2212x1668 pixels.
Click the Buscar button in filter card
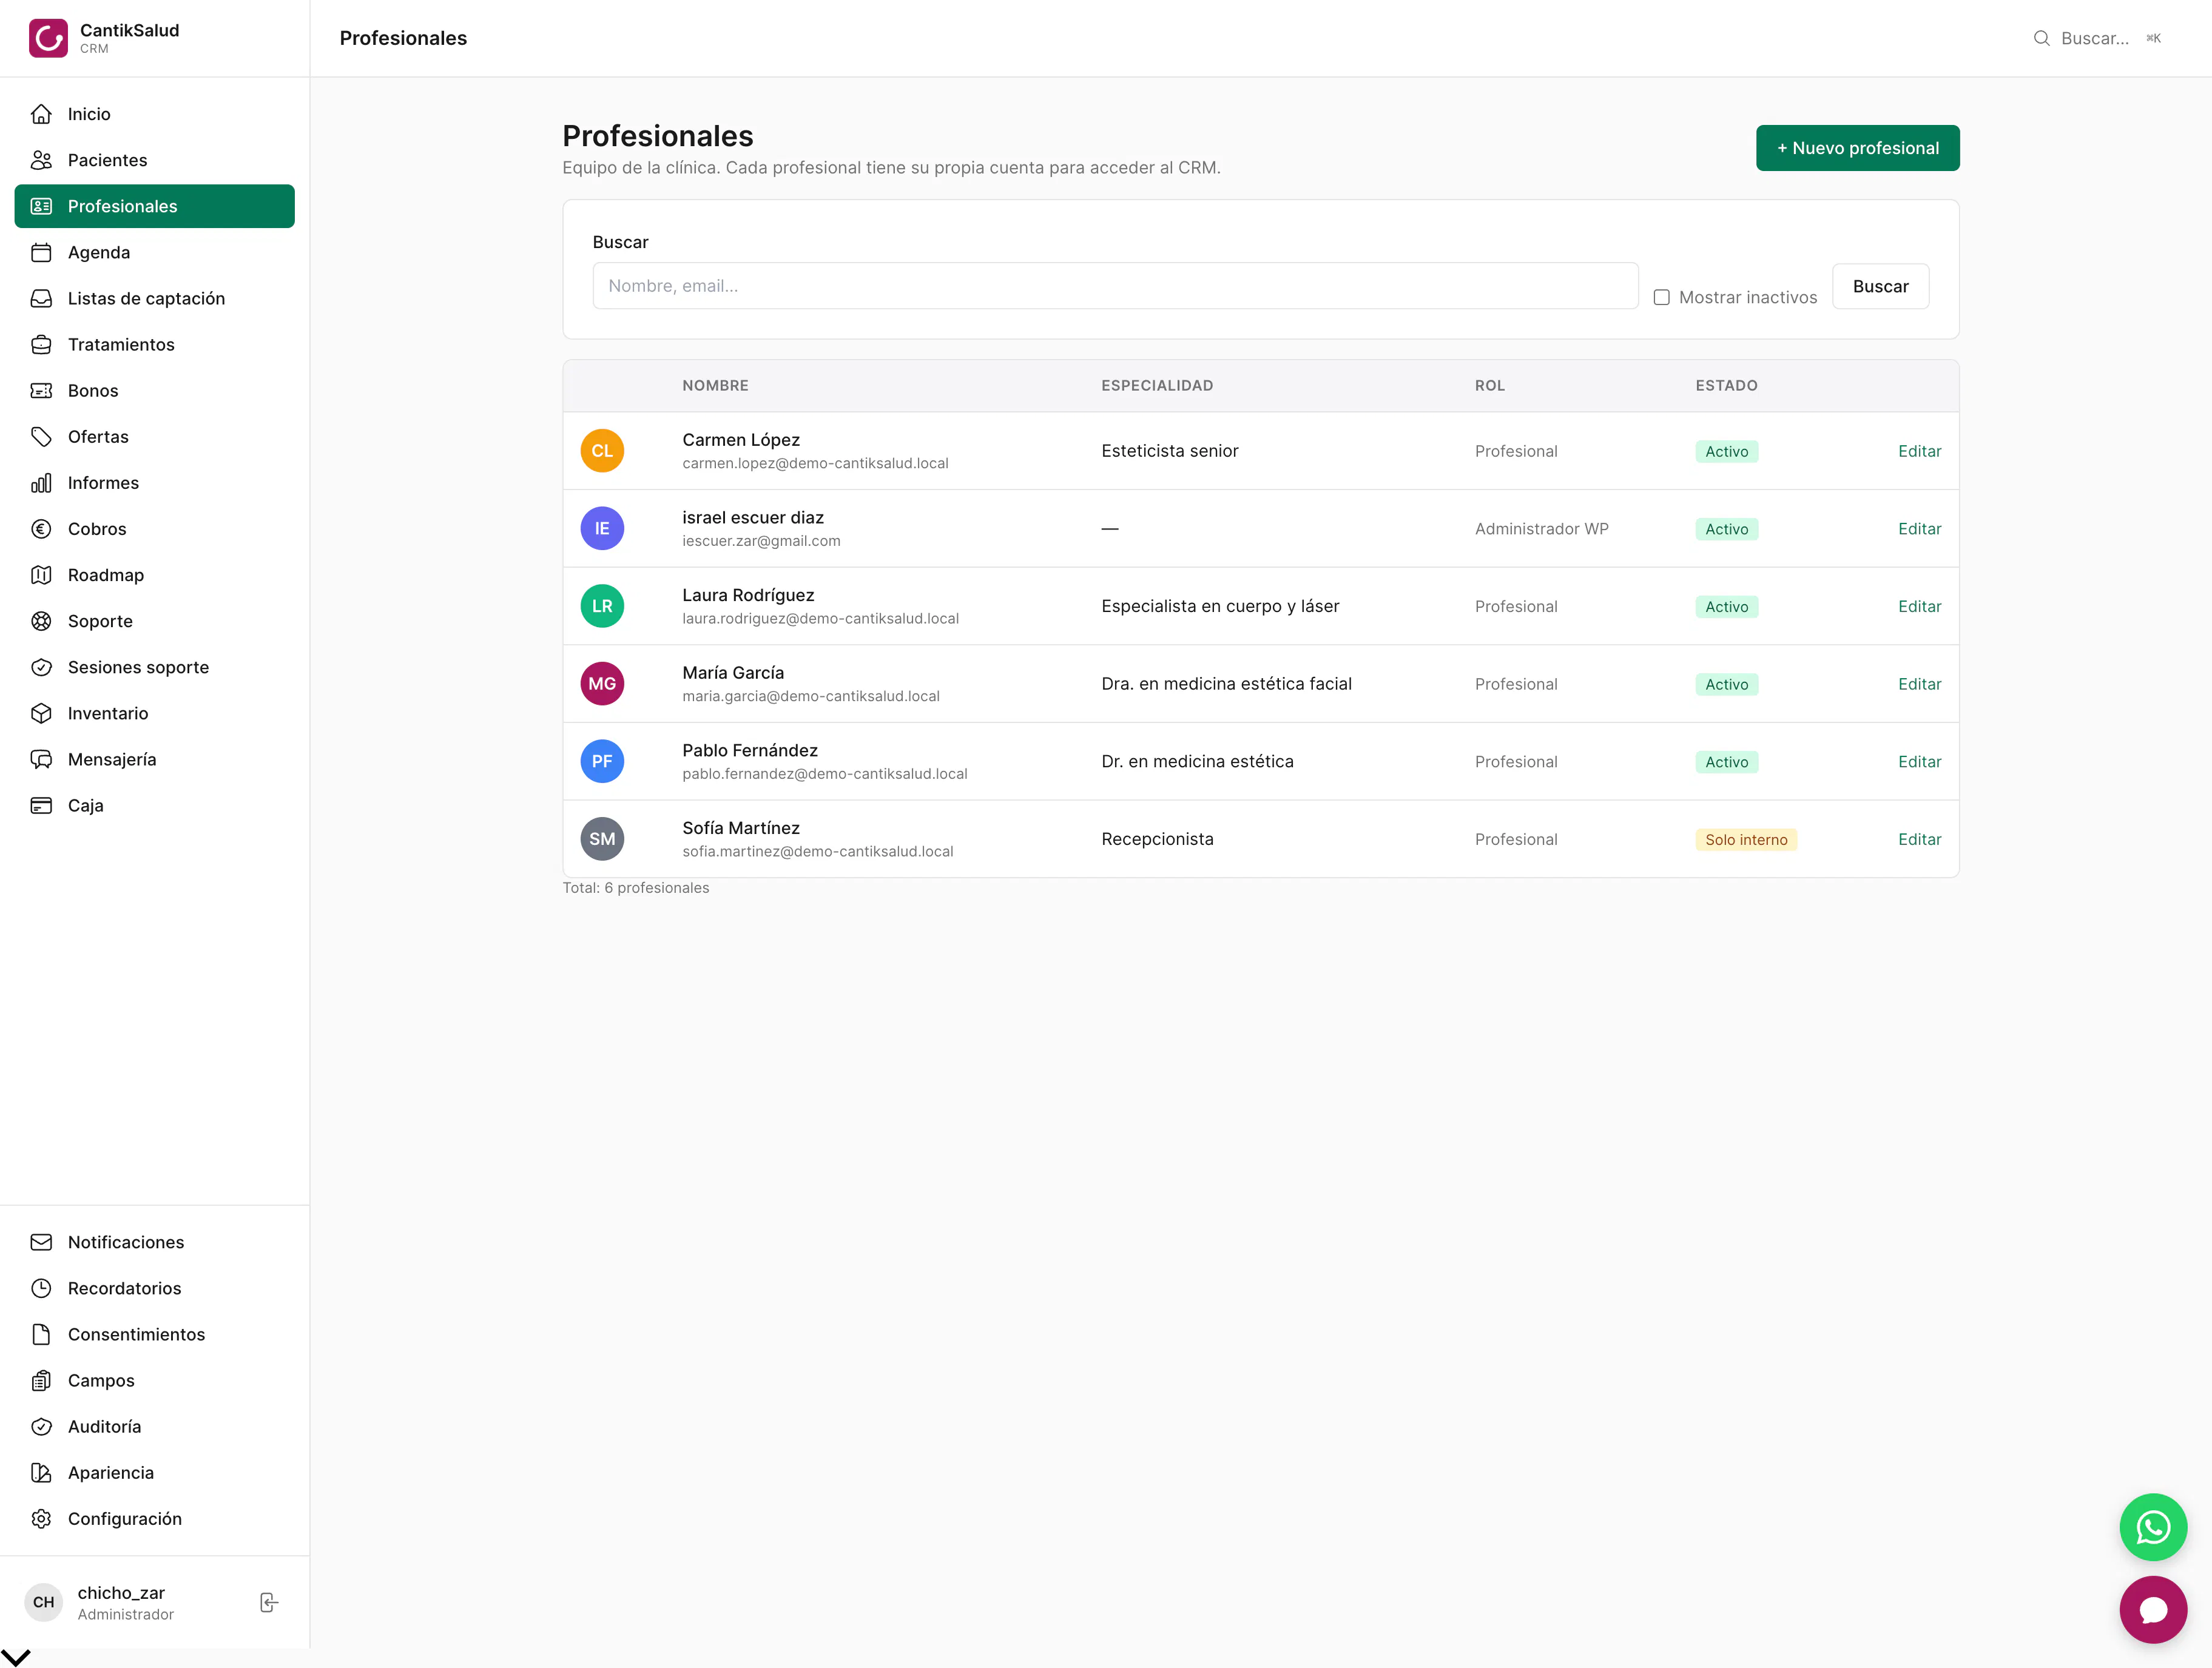1880,286
